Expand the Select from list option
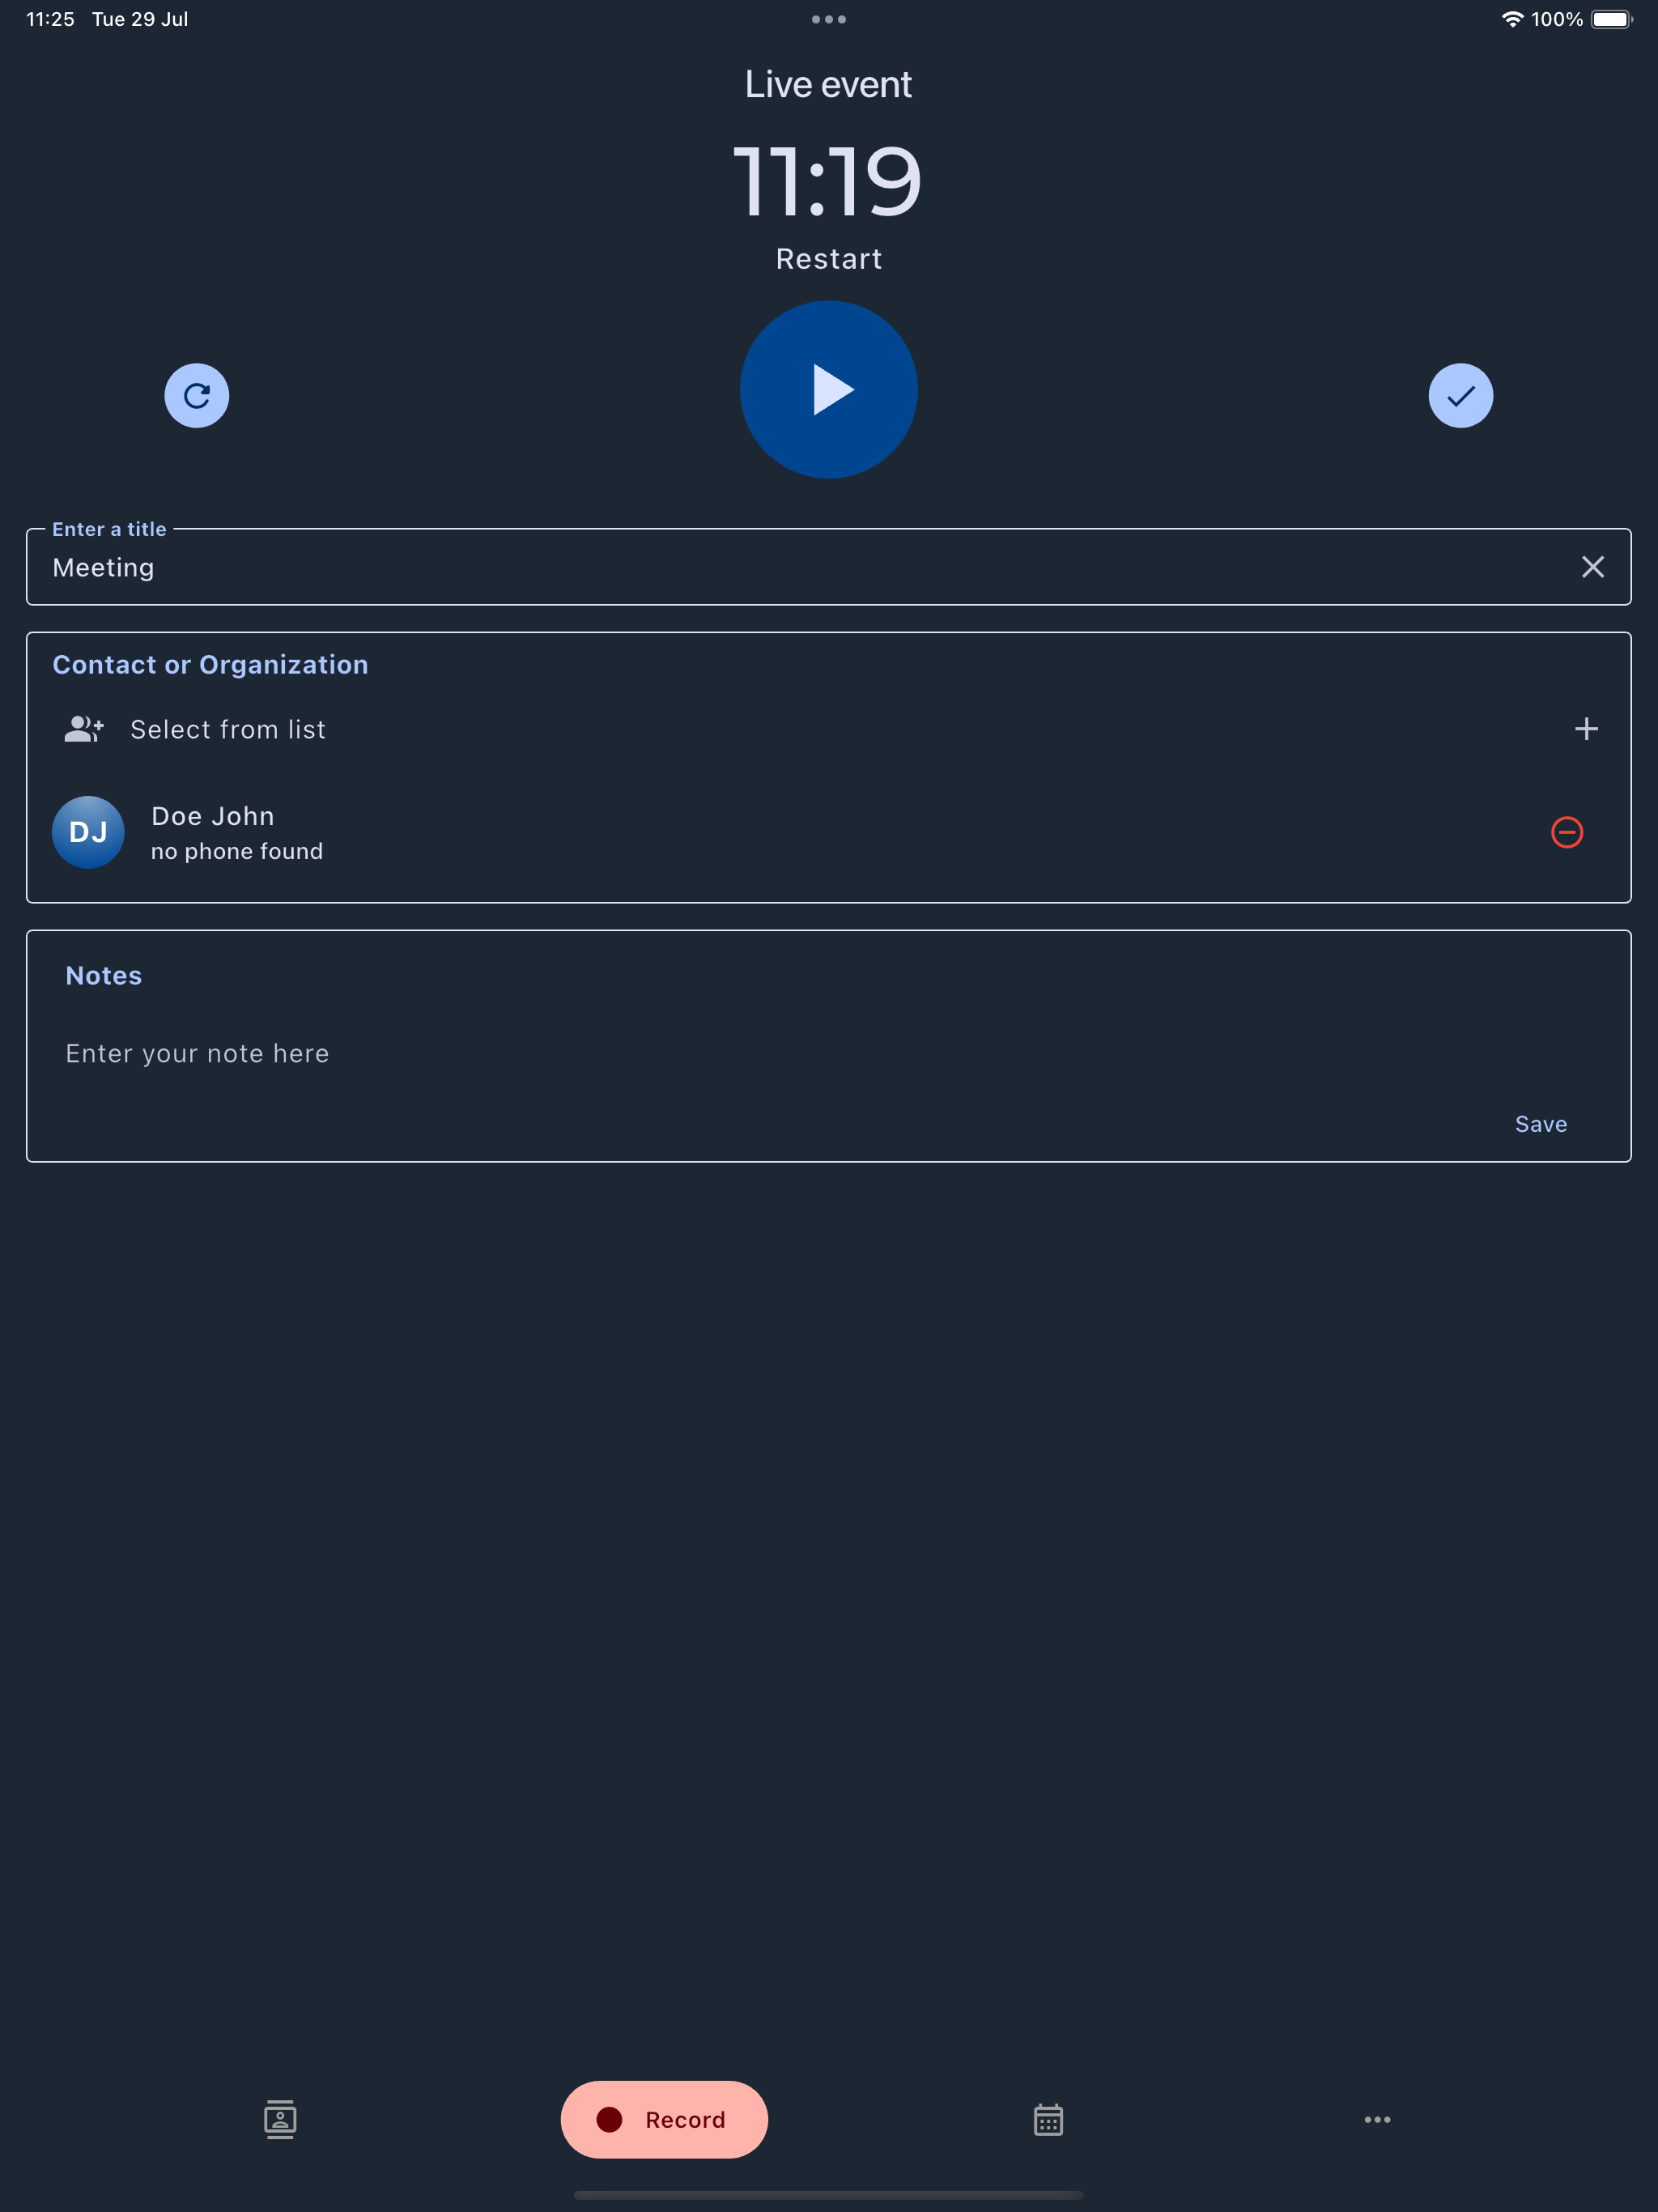This screenshot has height=2212, width=1658. 228,729
